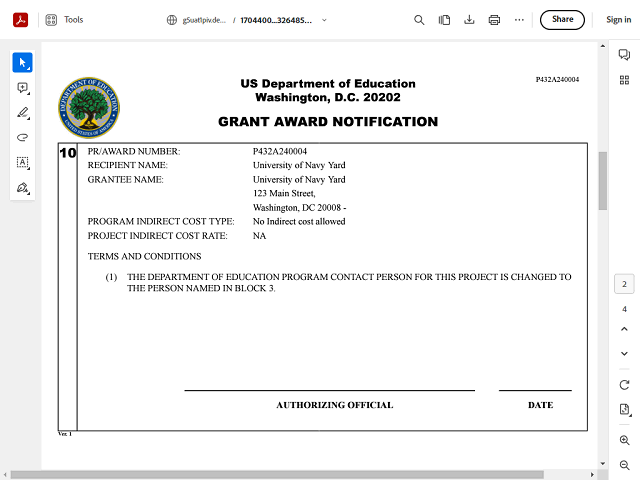
Task: Click the Washington, DC 20008 address line
Action: click(299, 208)
